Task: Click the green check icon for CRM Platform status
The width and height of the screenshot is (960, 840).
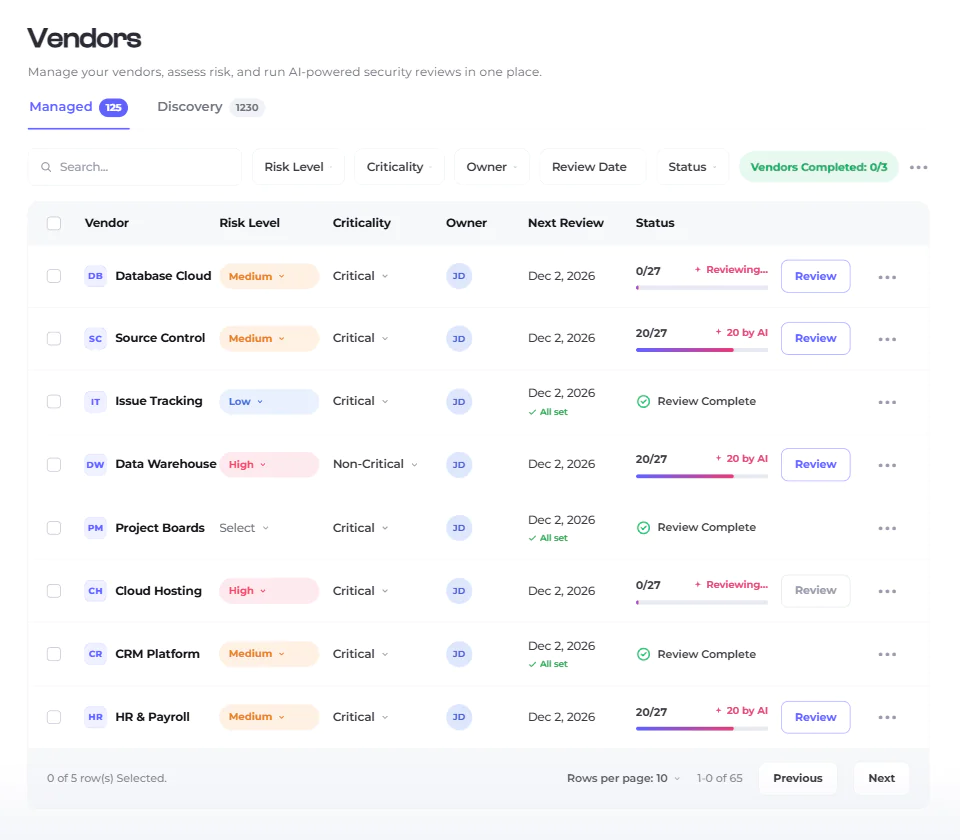Action: (643, 654)
